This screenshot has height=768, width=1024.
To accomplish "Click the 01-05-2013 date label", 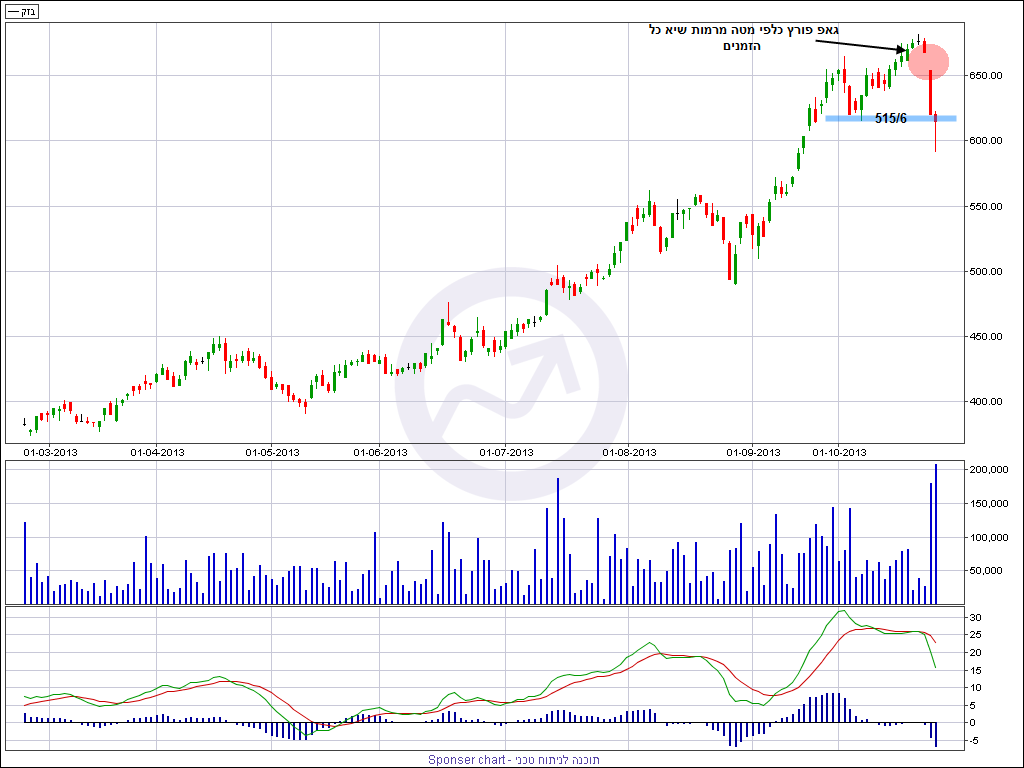I will point(272,452).
